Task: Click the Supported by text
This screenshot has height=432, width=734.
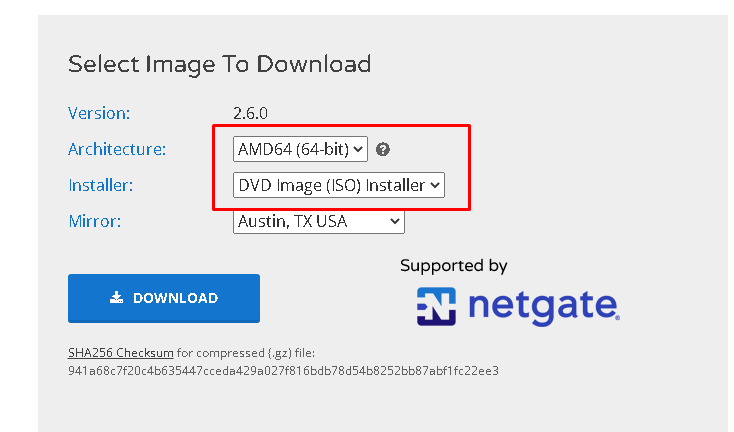Action: (x=454, y=266)
